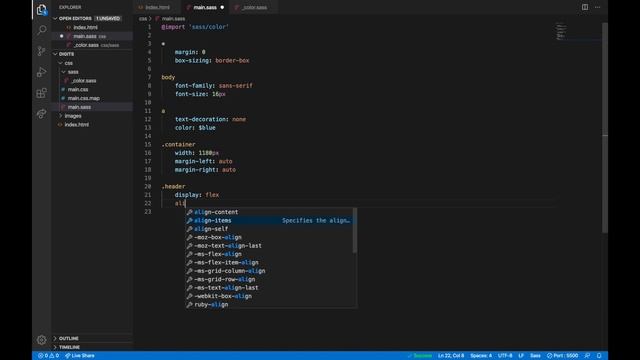
Task: Open Source Control view
Action: (42, 51)
